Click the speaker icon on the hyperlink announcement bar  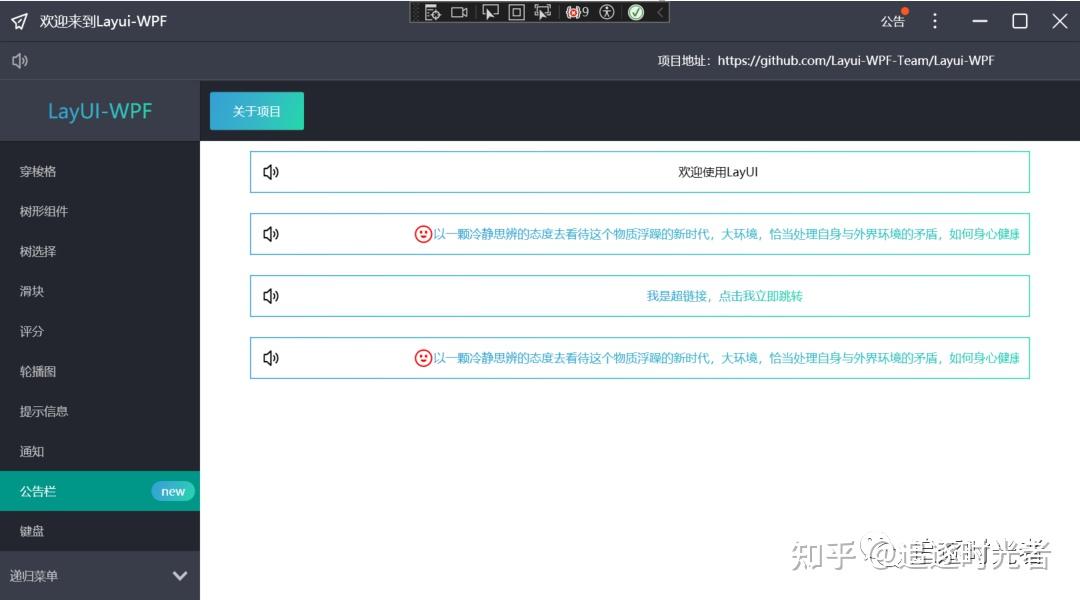point(270,295)
